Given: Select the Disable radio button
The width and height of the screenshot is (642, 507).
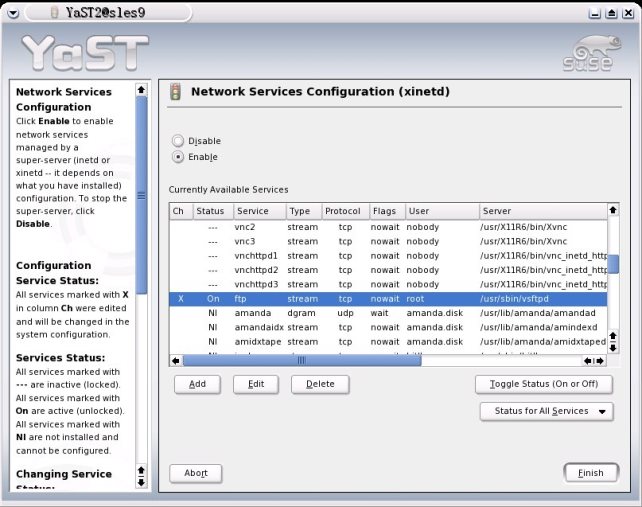Looking at the screenshot, I should pyautogui.click(x=178, y=141).
